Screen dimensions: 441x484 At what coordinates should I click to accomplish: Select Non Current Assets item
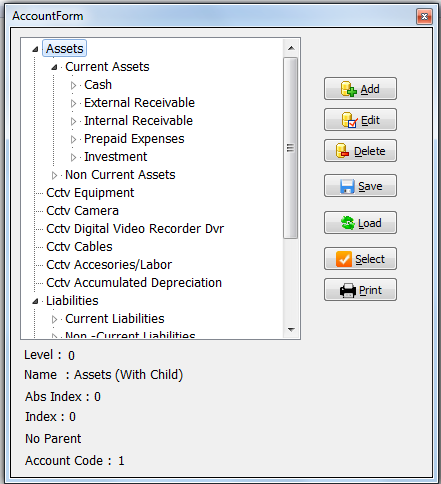click(x=120, y=175)
